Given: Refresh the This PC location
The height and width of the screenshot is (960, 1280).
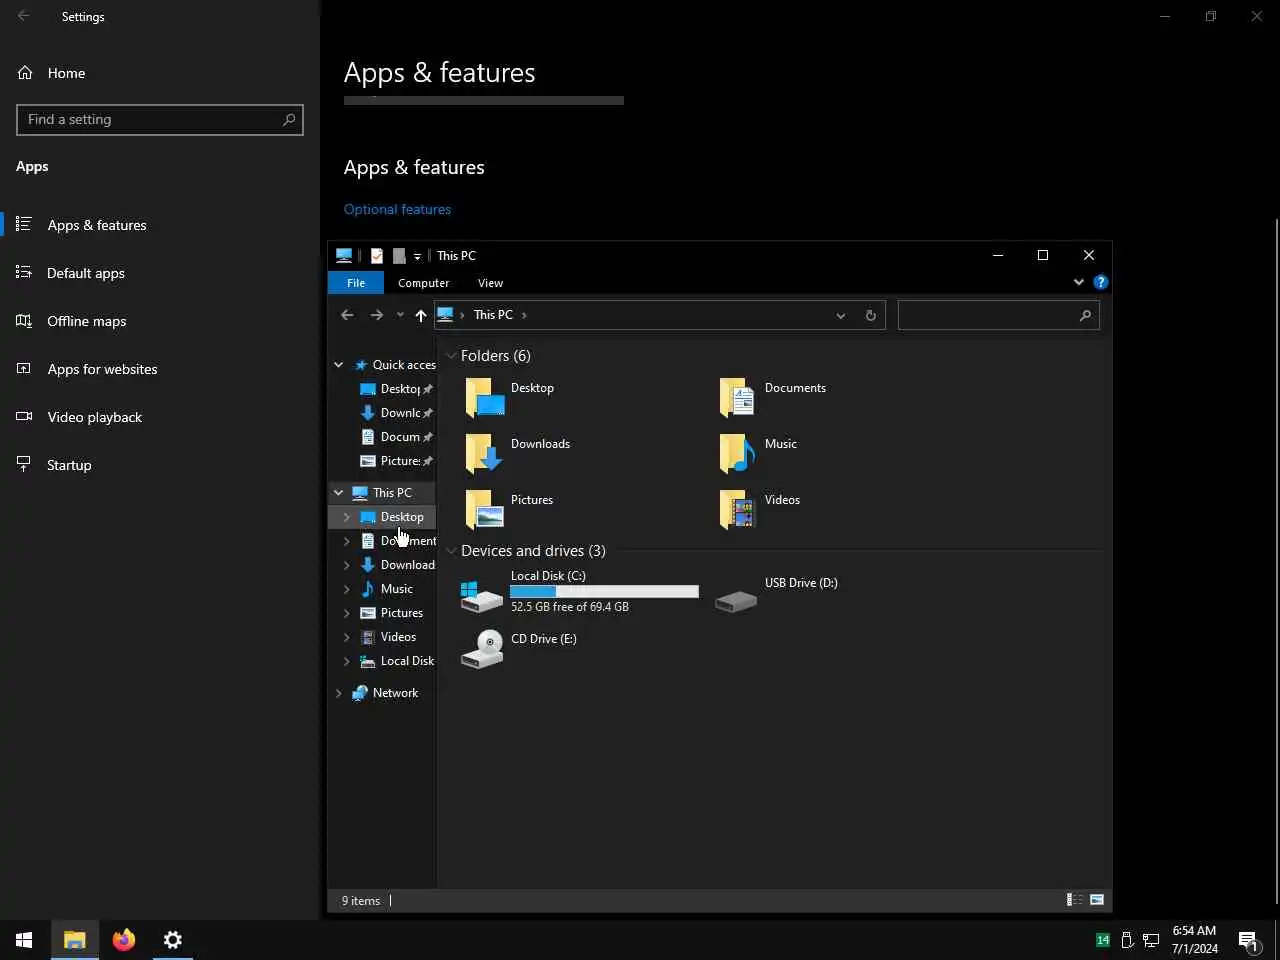Looking at the screenshot, I should [x=870, y=315].
